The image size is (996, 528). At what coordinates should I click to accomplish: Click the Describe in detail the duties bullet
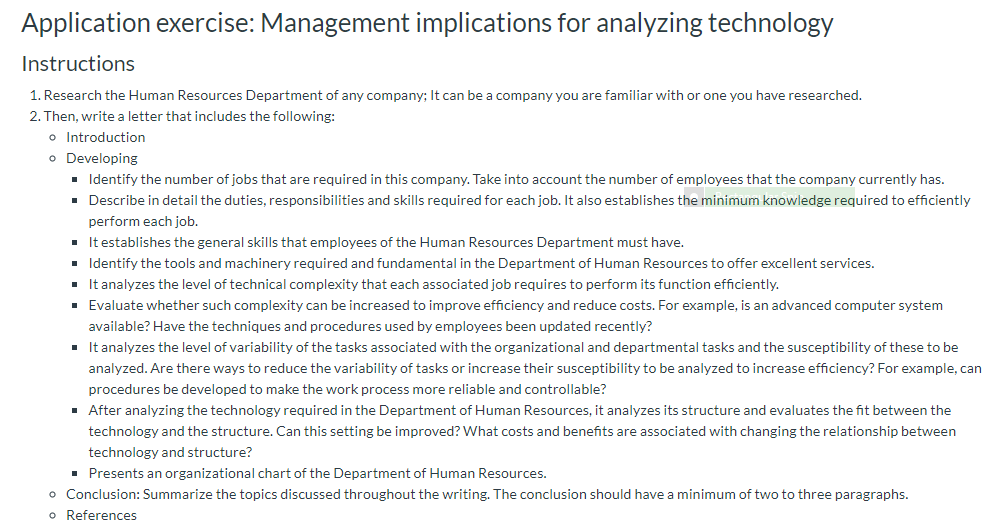[380, 200]
